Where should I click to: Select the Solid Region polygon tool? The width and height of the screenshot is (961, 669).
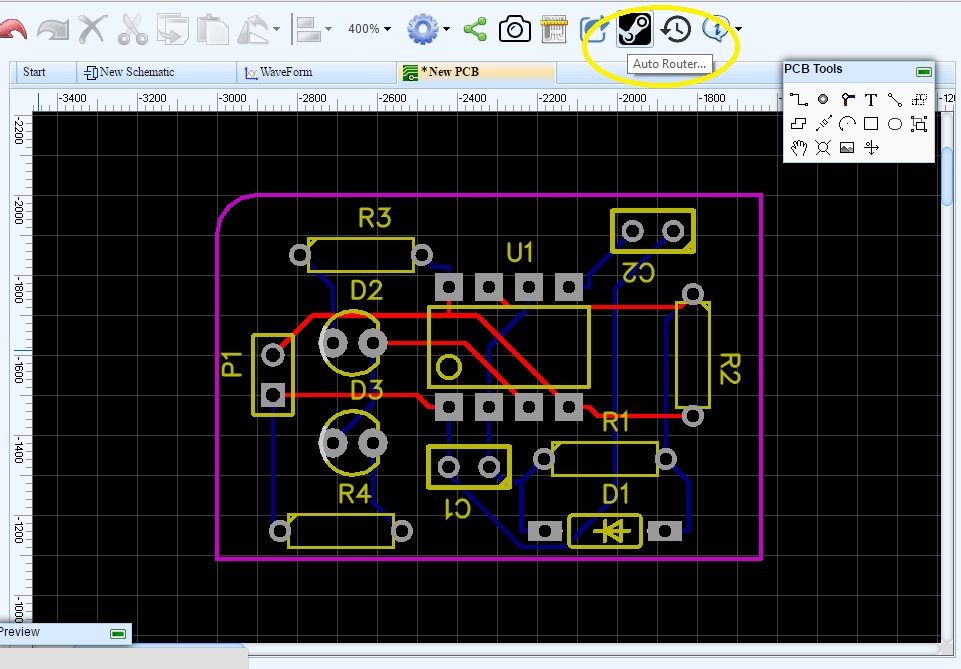(798, 124)
